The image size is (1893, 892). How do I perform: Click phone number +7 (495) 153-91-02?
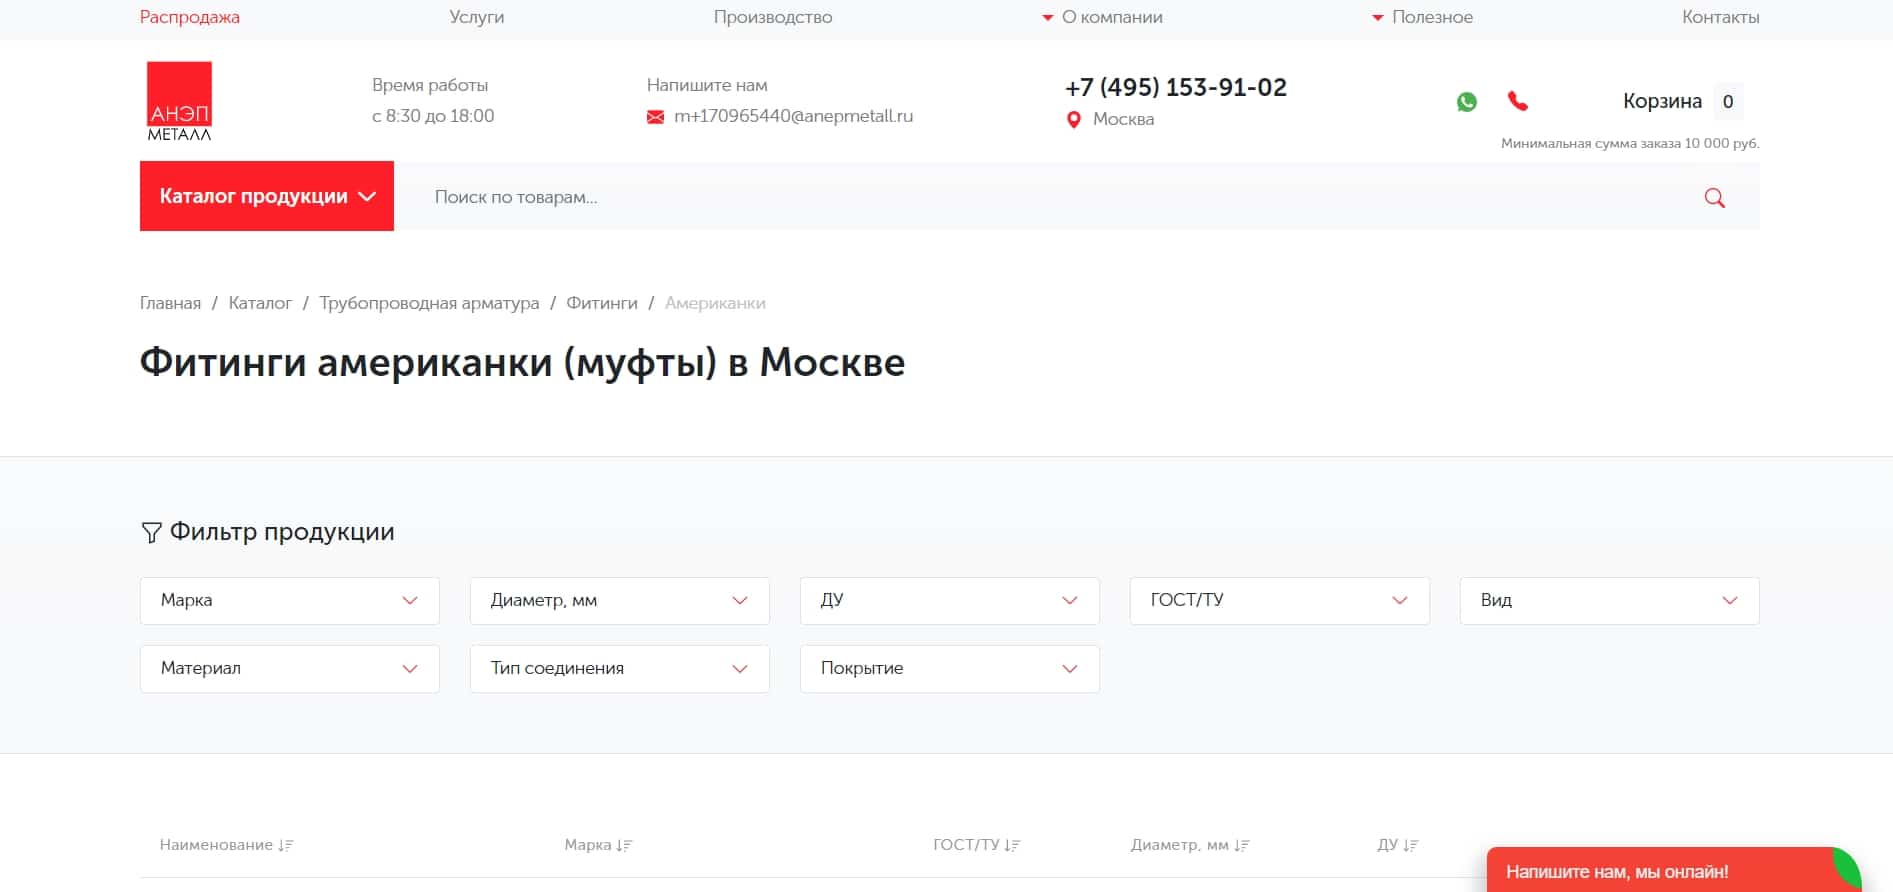1176,87
